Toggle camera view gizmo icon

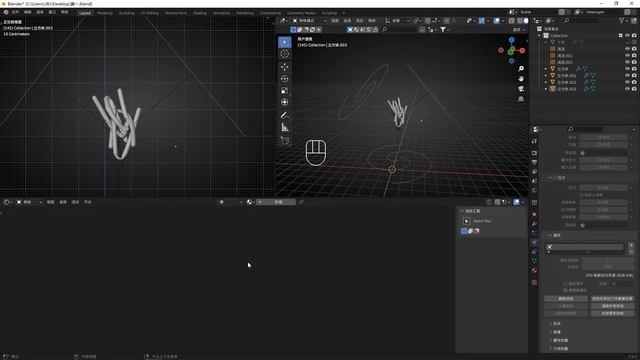[521, 89]
